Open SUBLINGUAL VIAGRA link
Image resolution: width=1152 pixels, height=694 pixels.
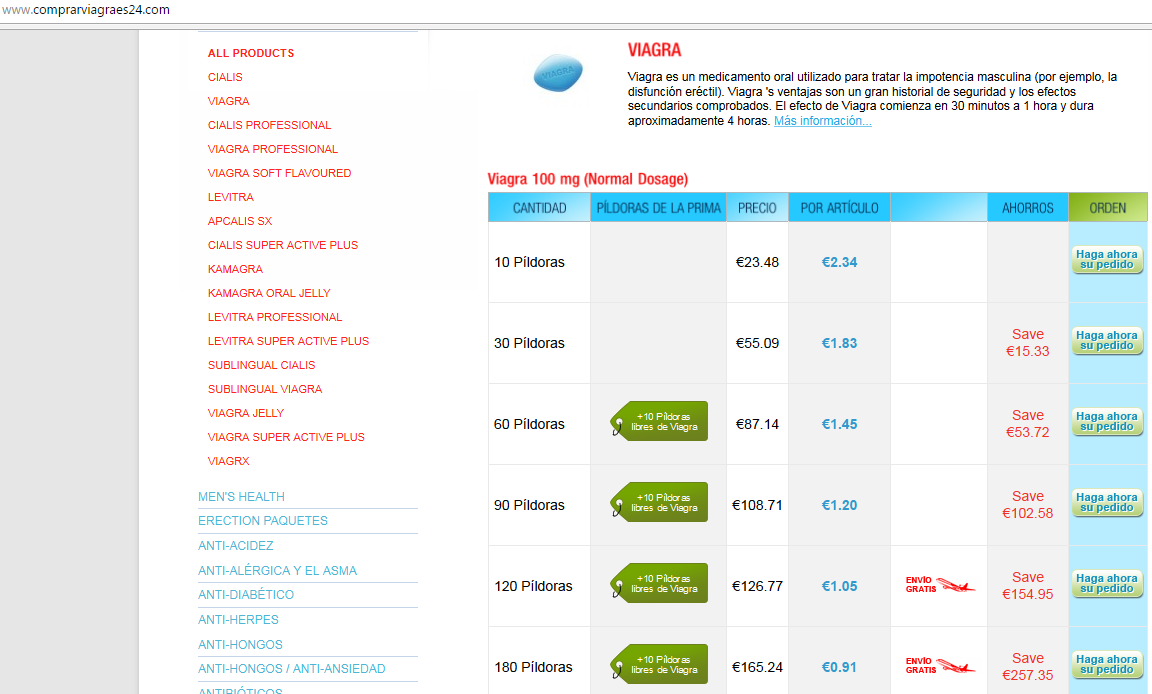click(x=264, y=389)
